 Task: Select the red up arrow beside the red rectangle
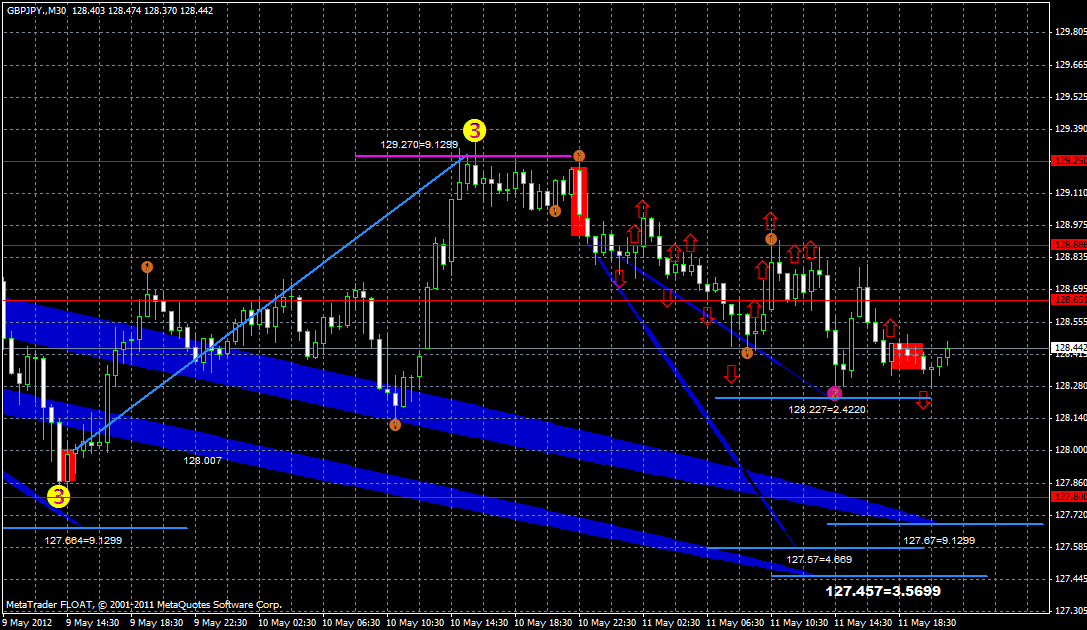click(888, 328)
